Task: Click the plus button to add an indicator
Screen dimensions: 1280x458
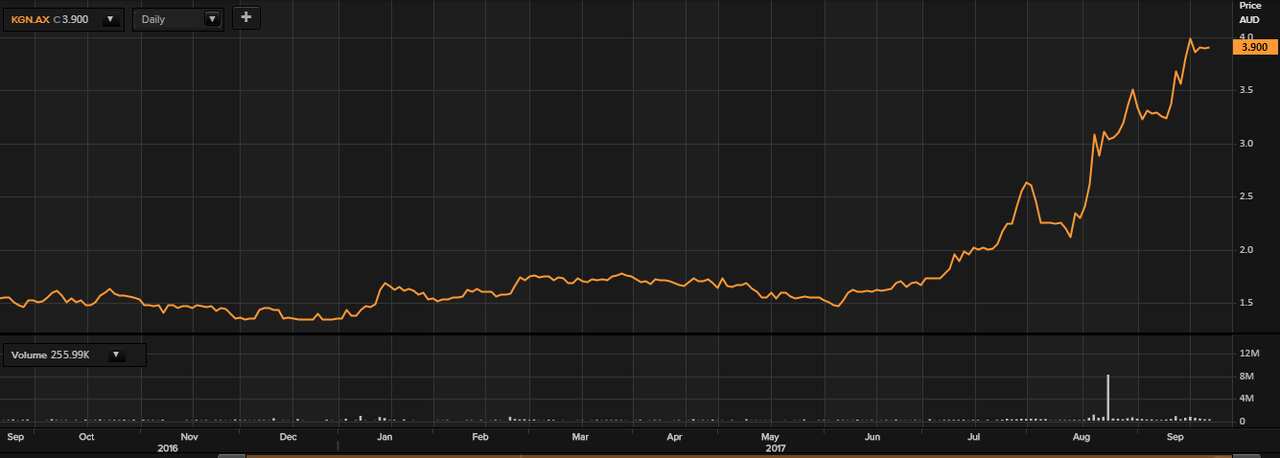Action: (247, 18)
